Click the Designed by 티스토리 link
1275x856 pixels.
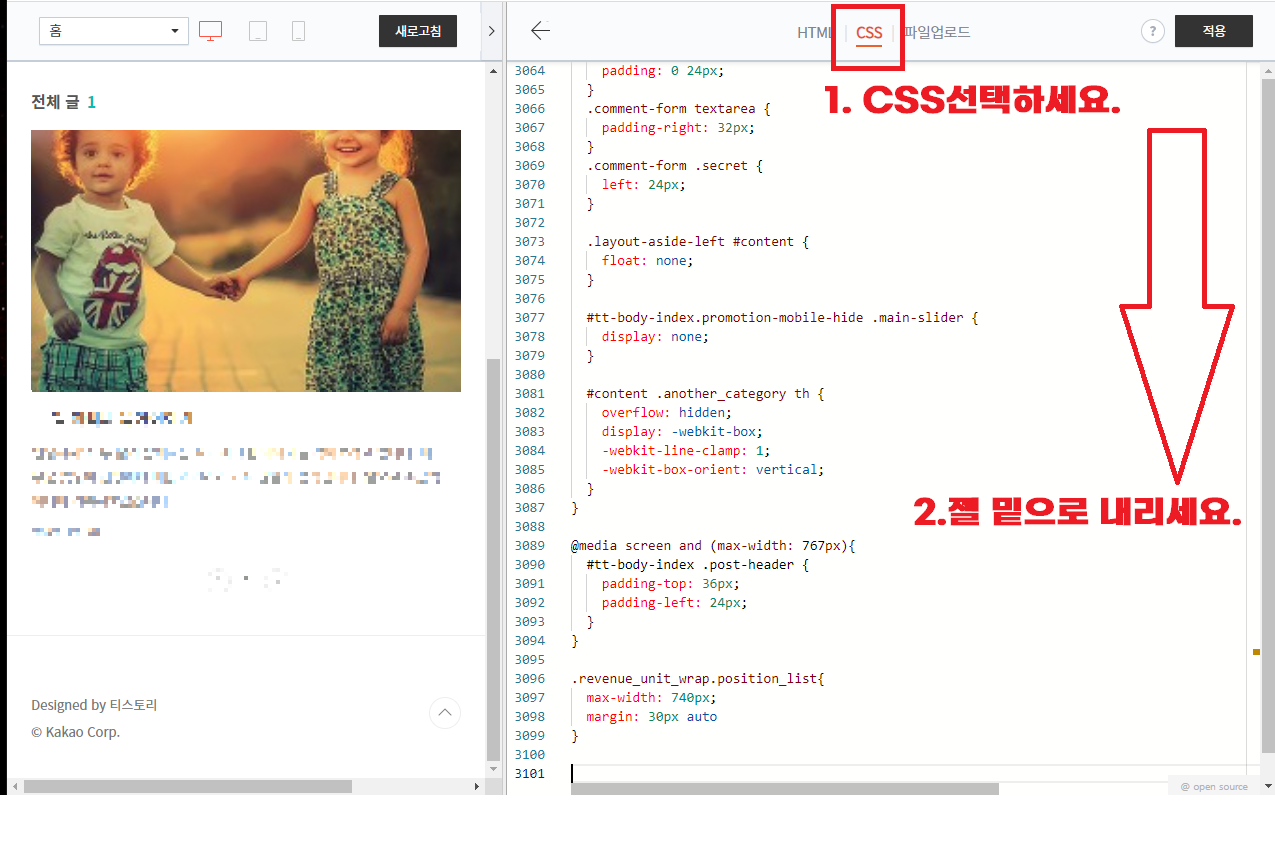coord(93,704)
